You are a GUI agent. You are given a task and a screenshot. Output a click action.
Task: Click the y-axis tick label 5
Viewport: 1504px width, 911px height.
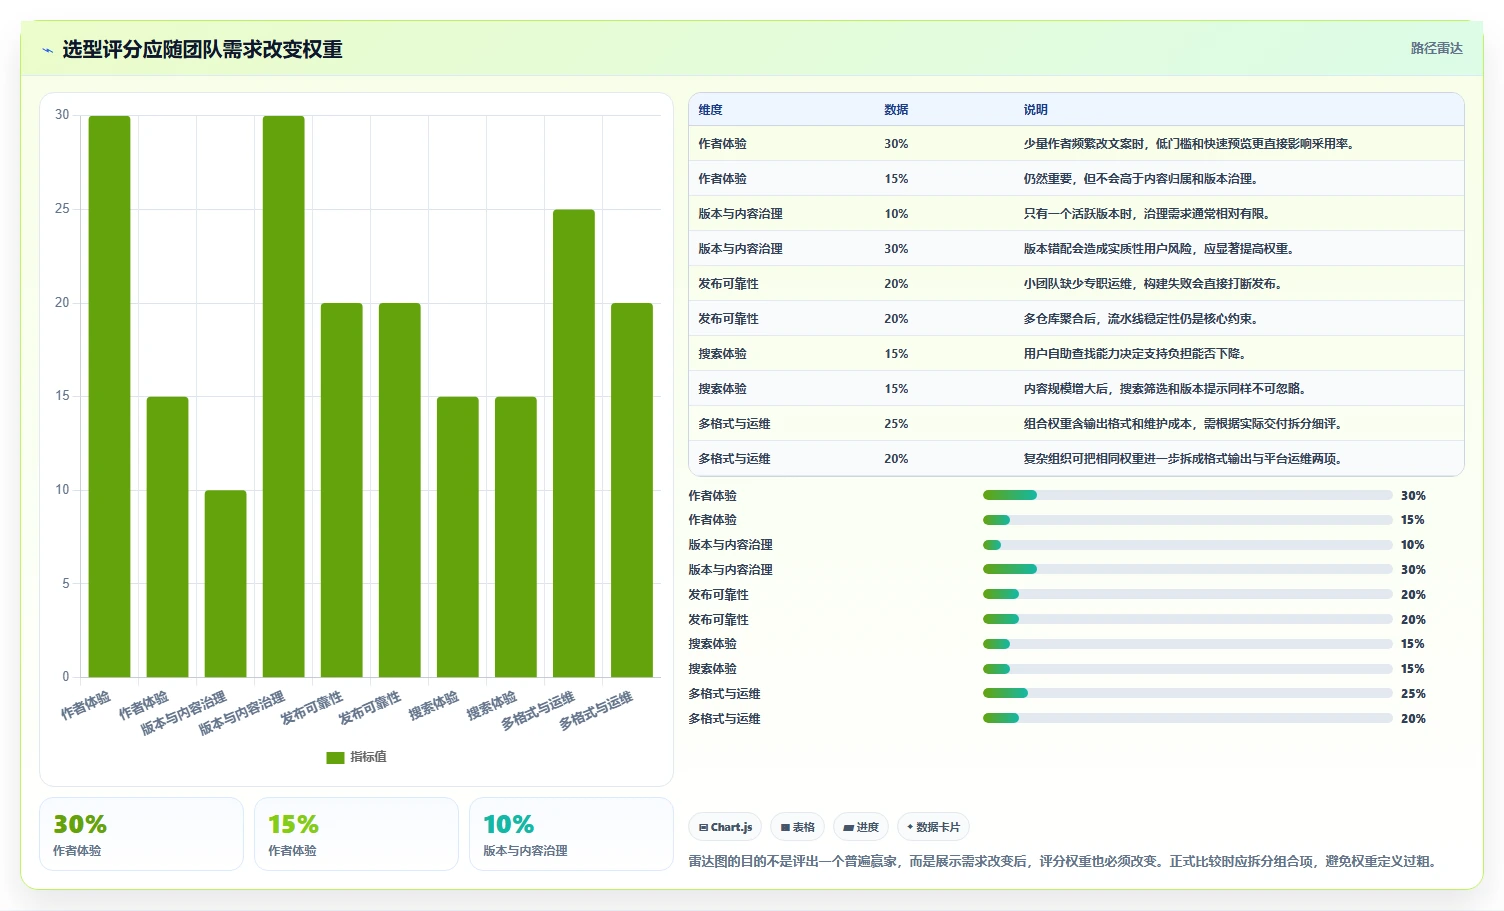click(x=66, y=583)
